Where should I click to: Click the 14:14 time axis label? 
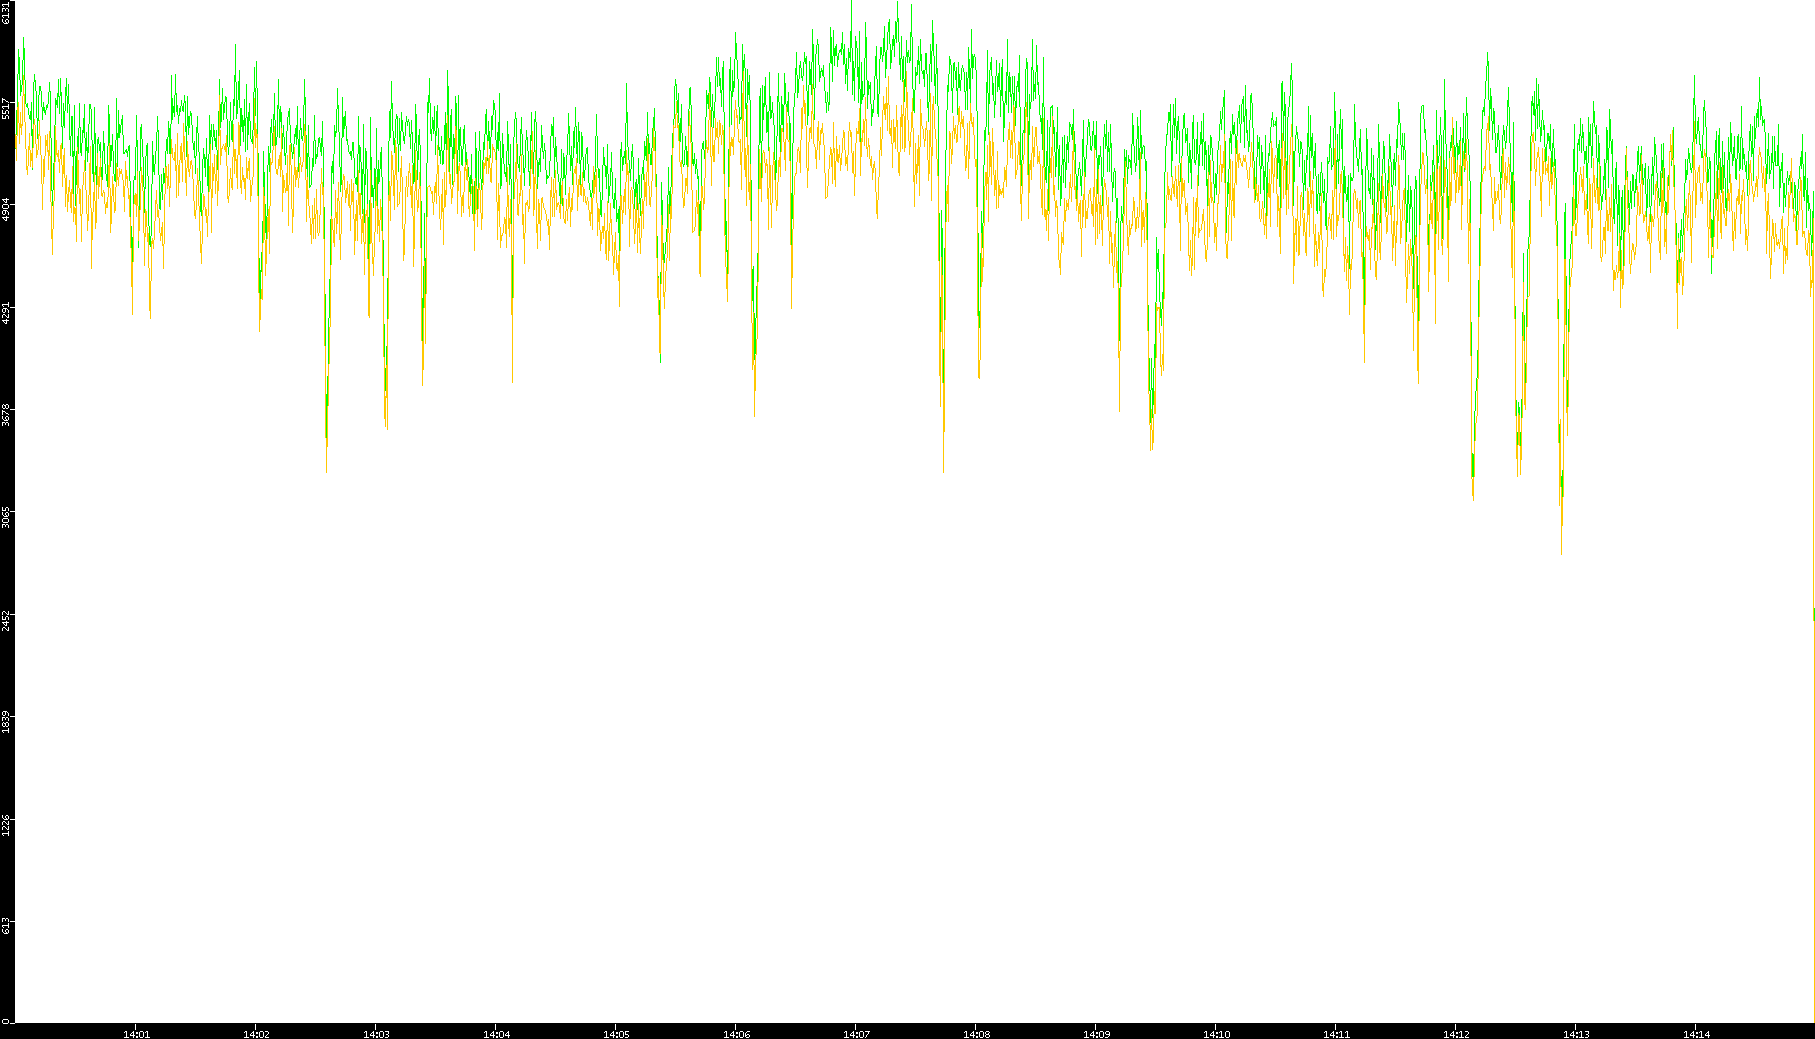(1697, 1034)
